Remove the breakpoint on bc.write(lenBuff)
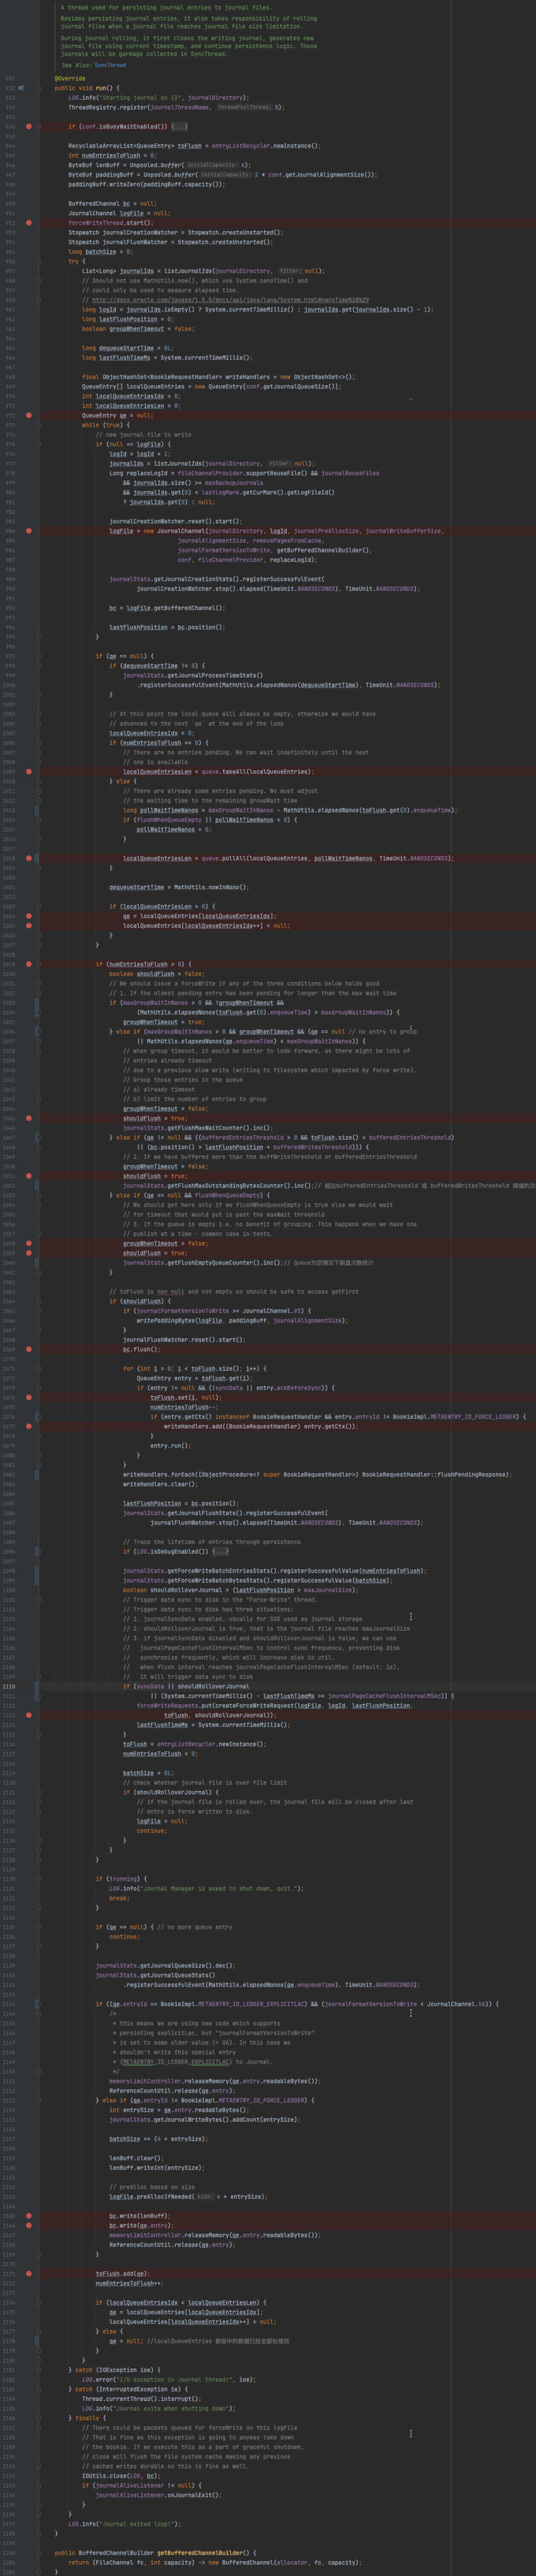Viewport: 536px width, 2576px height. [29, 2216]
